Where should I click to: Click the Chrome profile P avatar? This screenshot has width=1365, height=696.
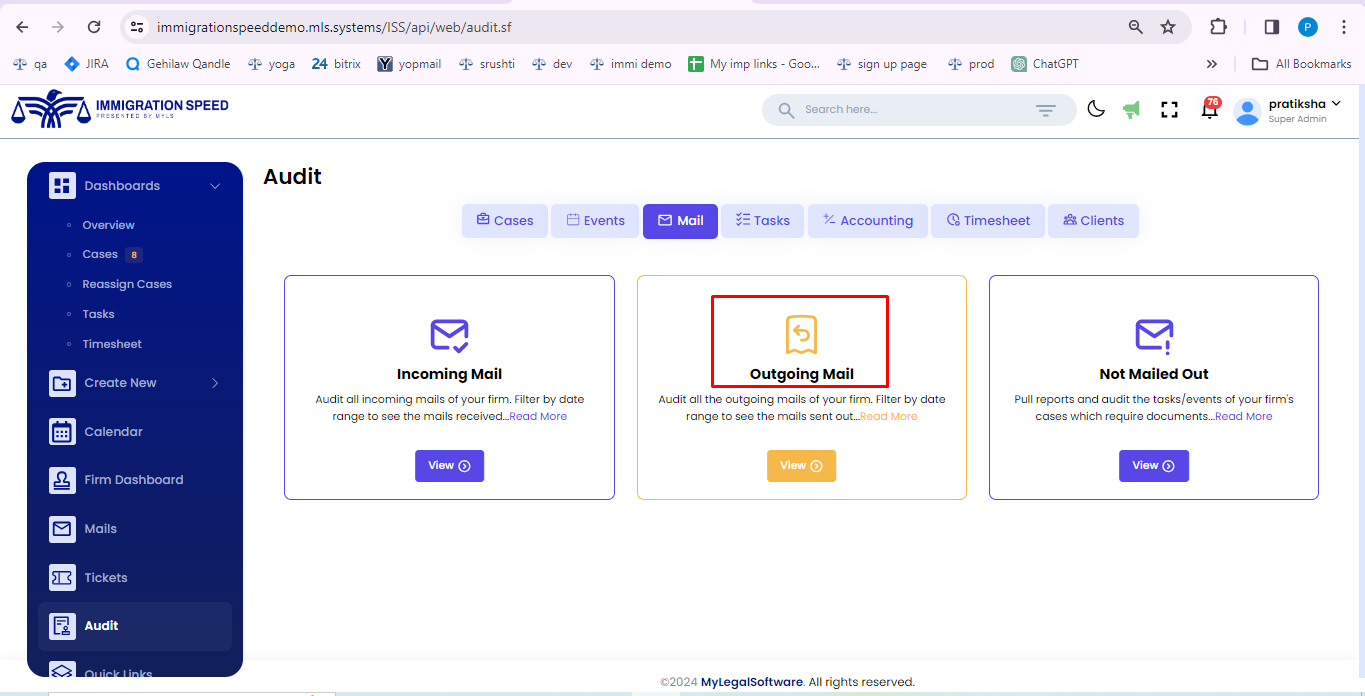coord(1308,27)
